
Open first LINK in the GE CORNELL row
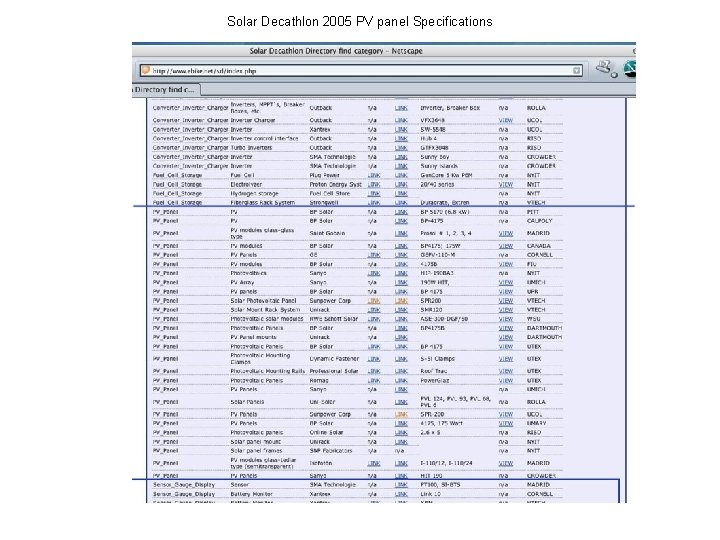(x=374, y=255)
